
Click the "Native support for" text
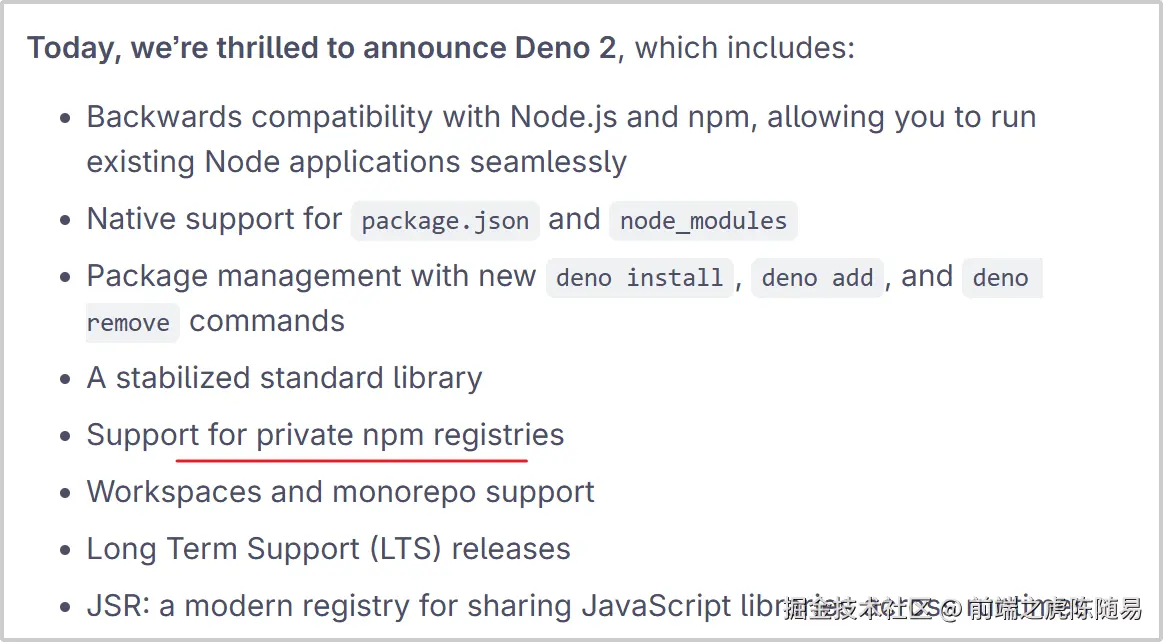point(214,219)
